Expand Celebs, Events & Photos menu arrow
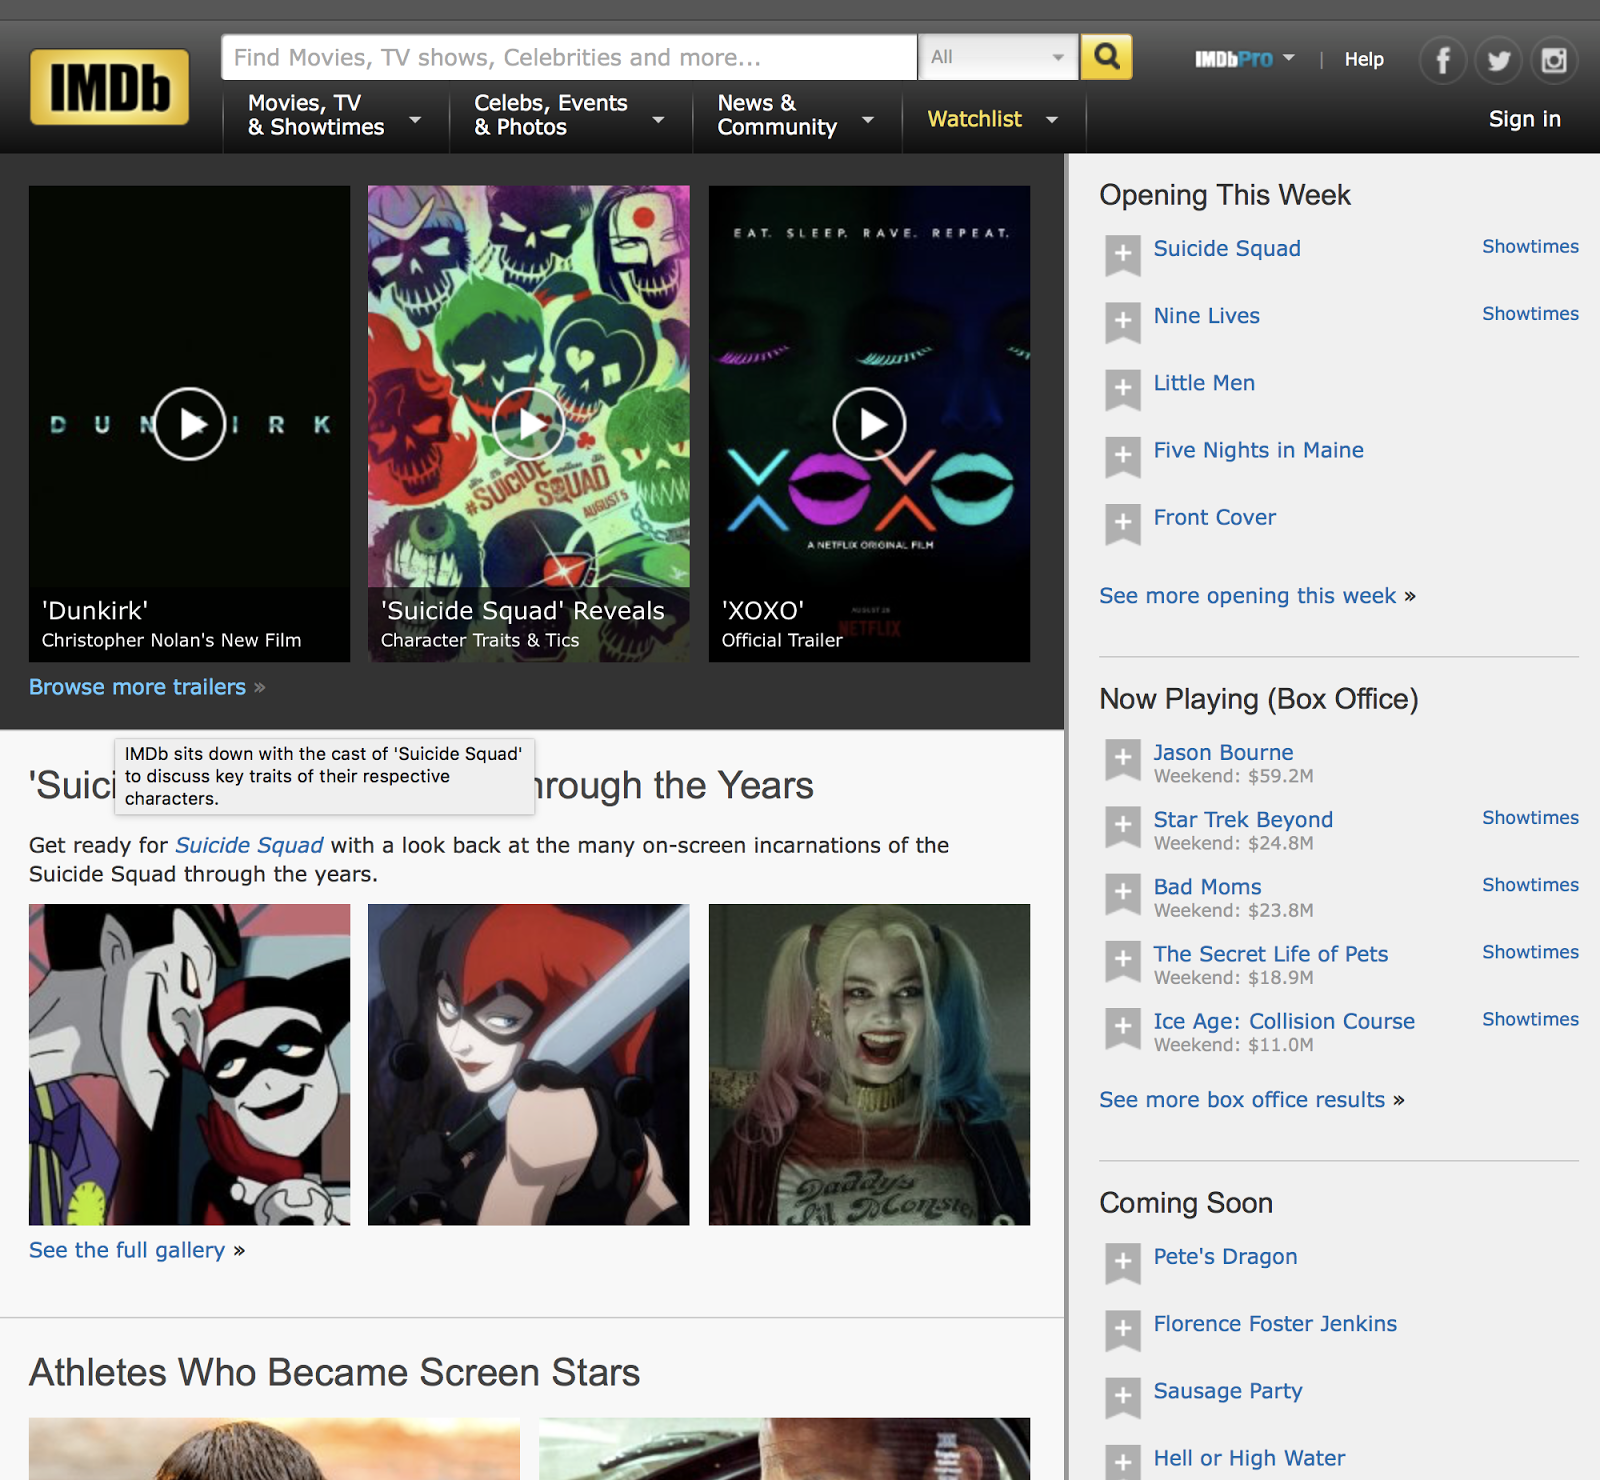 click(x=658, y=120)
